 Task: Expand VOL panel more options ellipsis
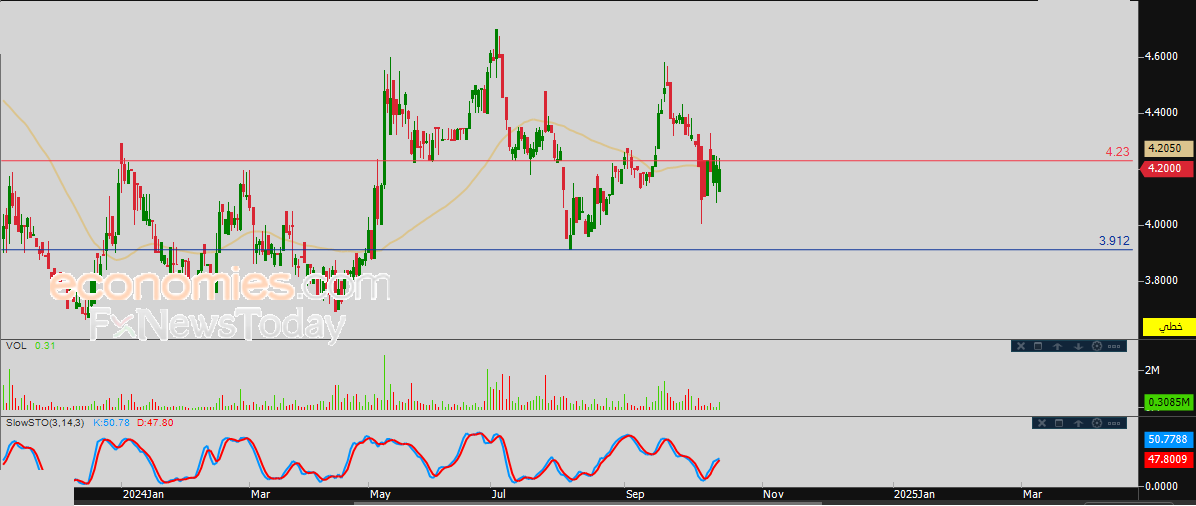click(x=1115, y=346)
